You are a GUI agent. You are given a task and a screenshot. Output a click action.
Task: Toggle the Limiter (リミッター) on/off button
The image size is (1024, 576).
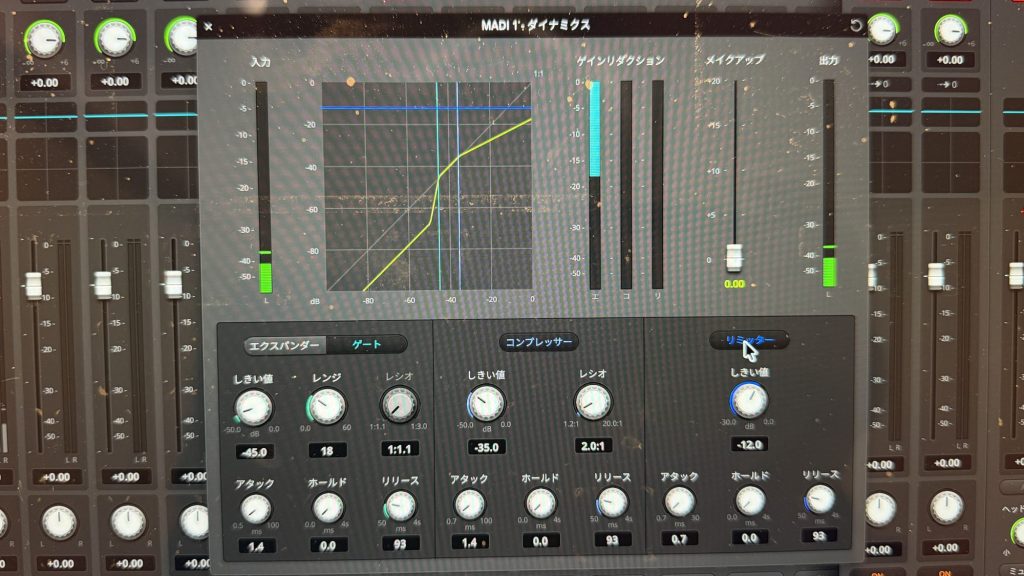749,341
